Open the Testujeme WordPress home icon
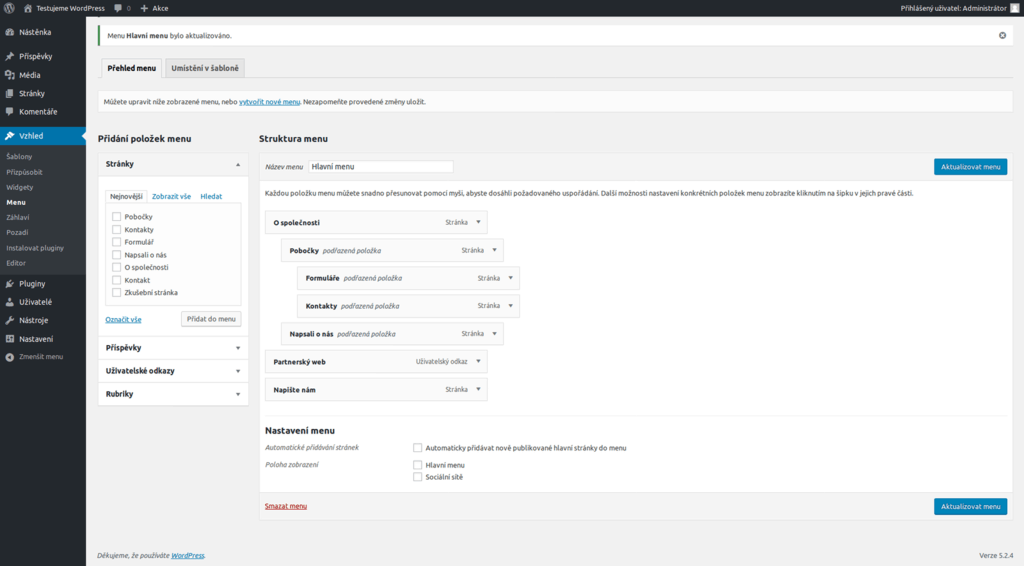The image size is (1024, 566). (x=27, y=8)
